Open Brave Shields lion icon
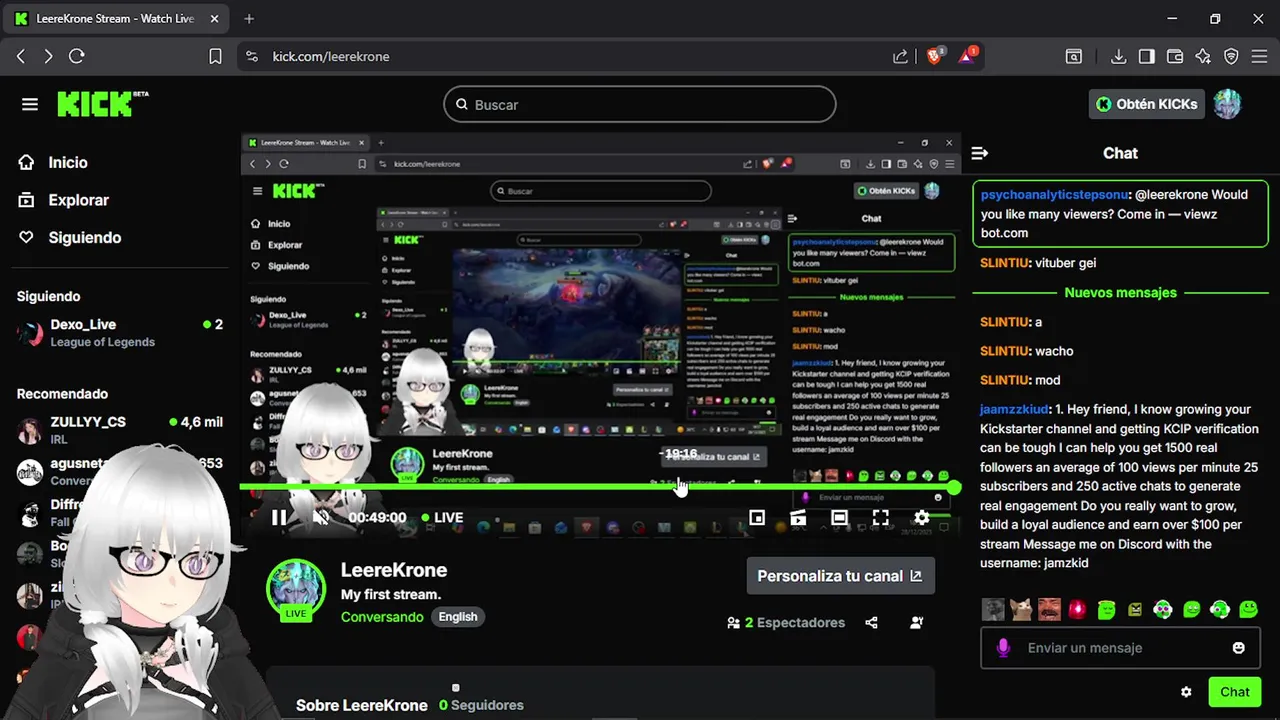The width and height of the screenshot is (1280, 720). click(935, 56)
